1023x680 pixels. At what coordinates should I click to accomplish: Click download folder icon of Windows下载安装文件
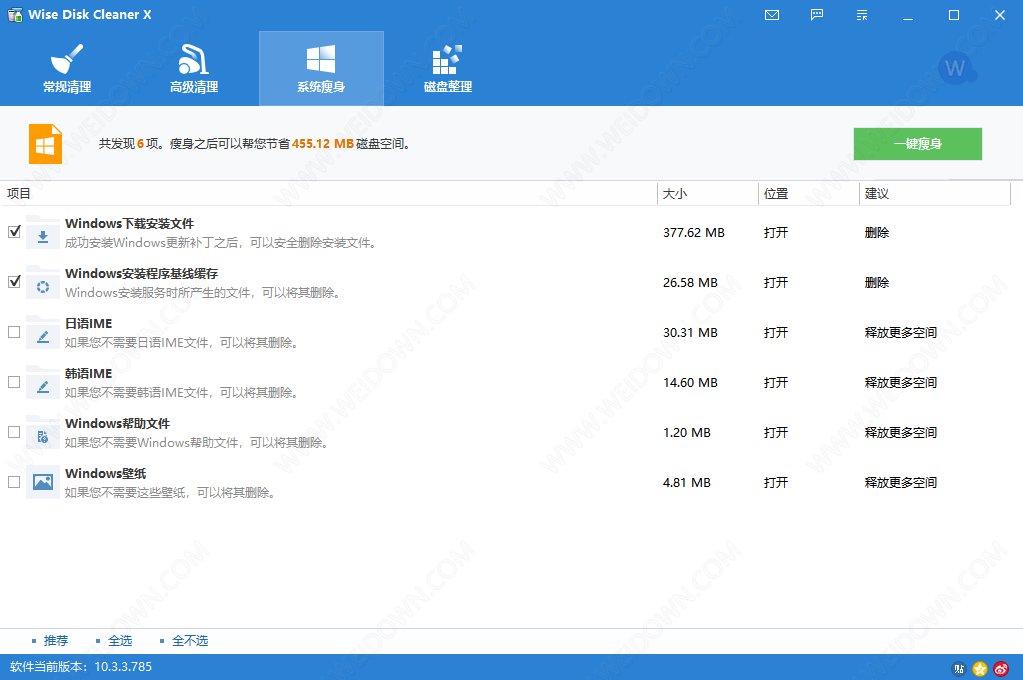coord(43,232)
